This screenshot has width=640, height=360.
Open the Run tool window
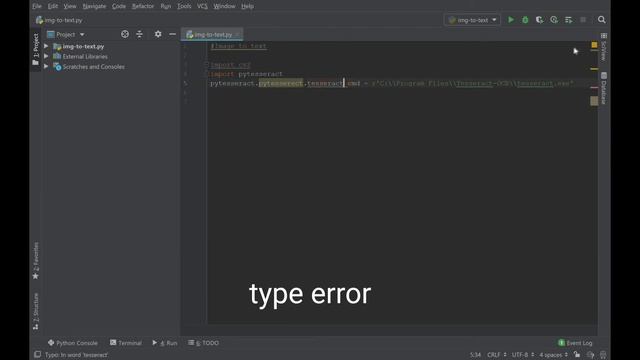(165, 343)
